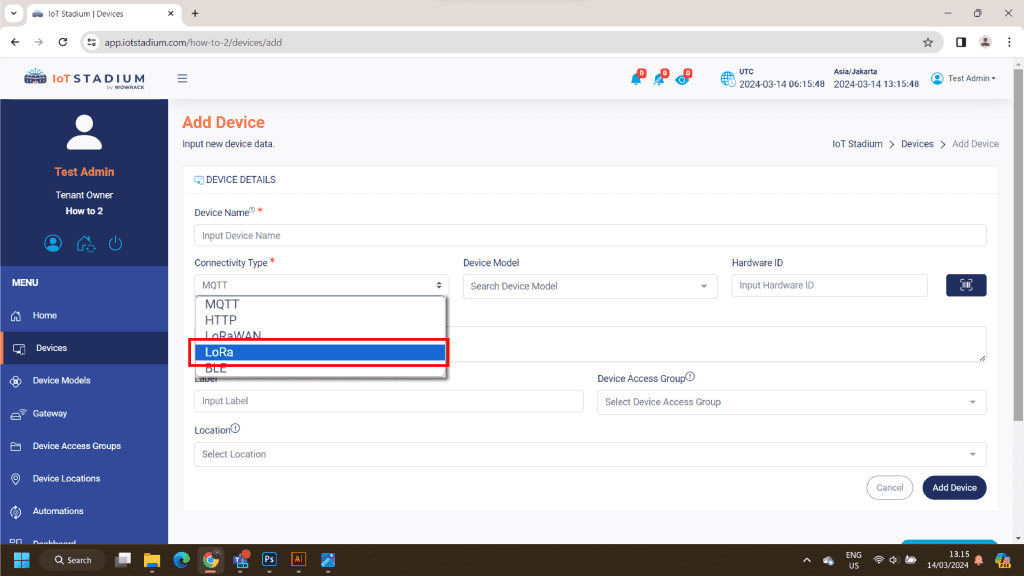The height and width of the screenshot is (576, 1024).
Task: Click the Add Device button
Action: coord(954,487)
